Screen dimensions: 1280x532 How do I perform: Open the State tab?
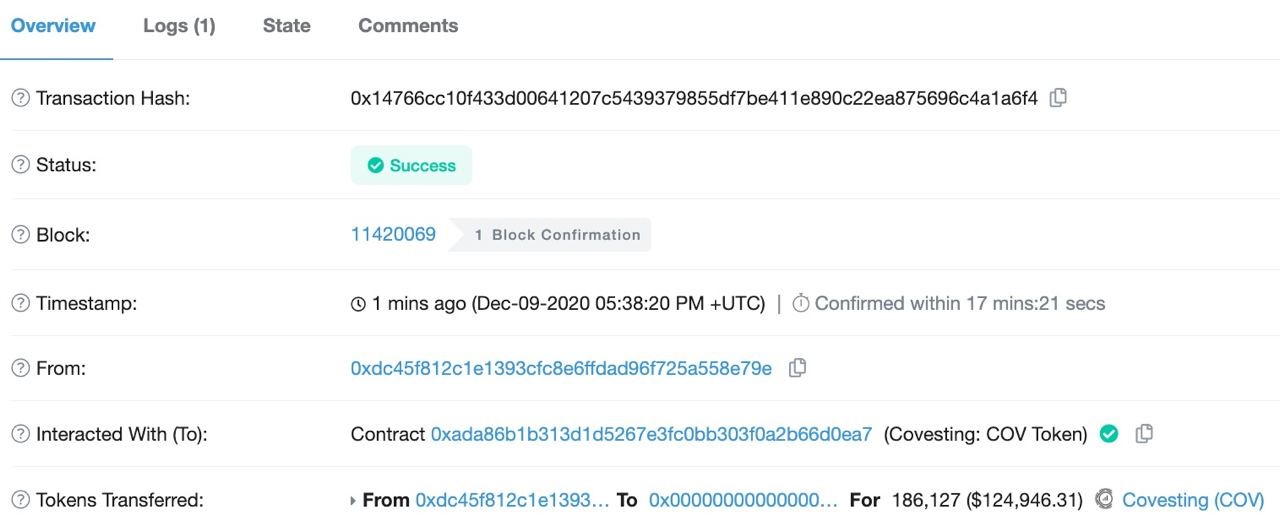286,26
